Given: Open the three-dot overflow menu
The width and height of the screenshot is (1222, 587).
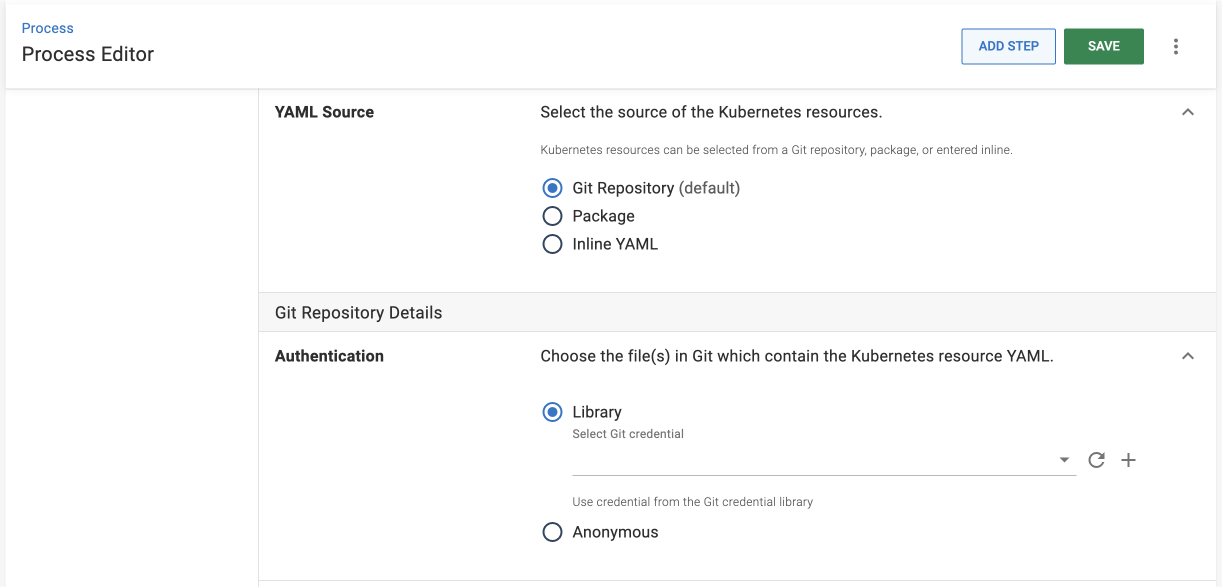Looking at the screenshot, I should coord(1176,46).
